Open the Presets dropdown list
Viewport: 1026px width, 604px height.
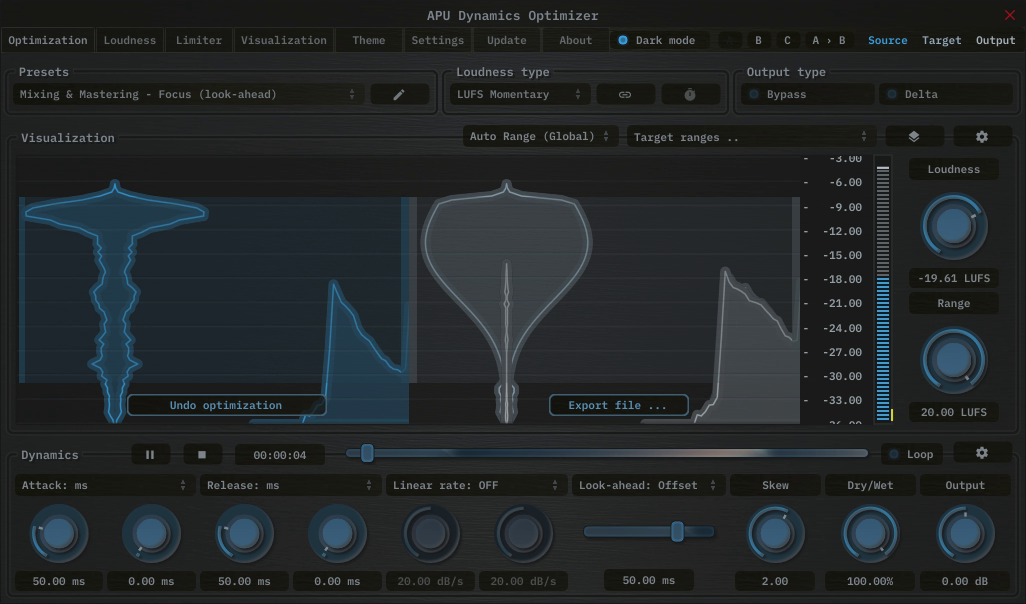(x=188, y=94)
